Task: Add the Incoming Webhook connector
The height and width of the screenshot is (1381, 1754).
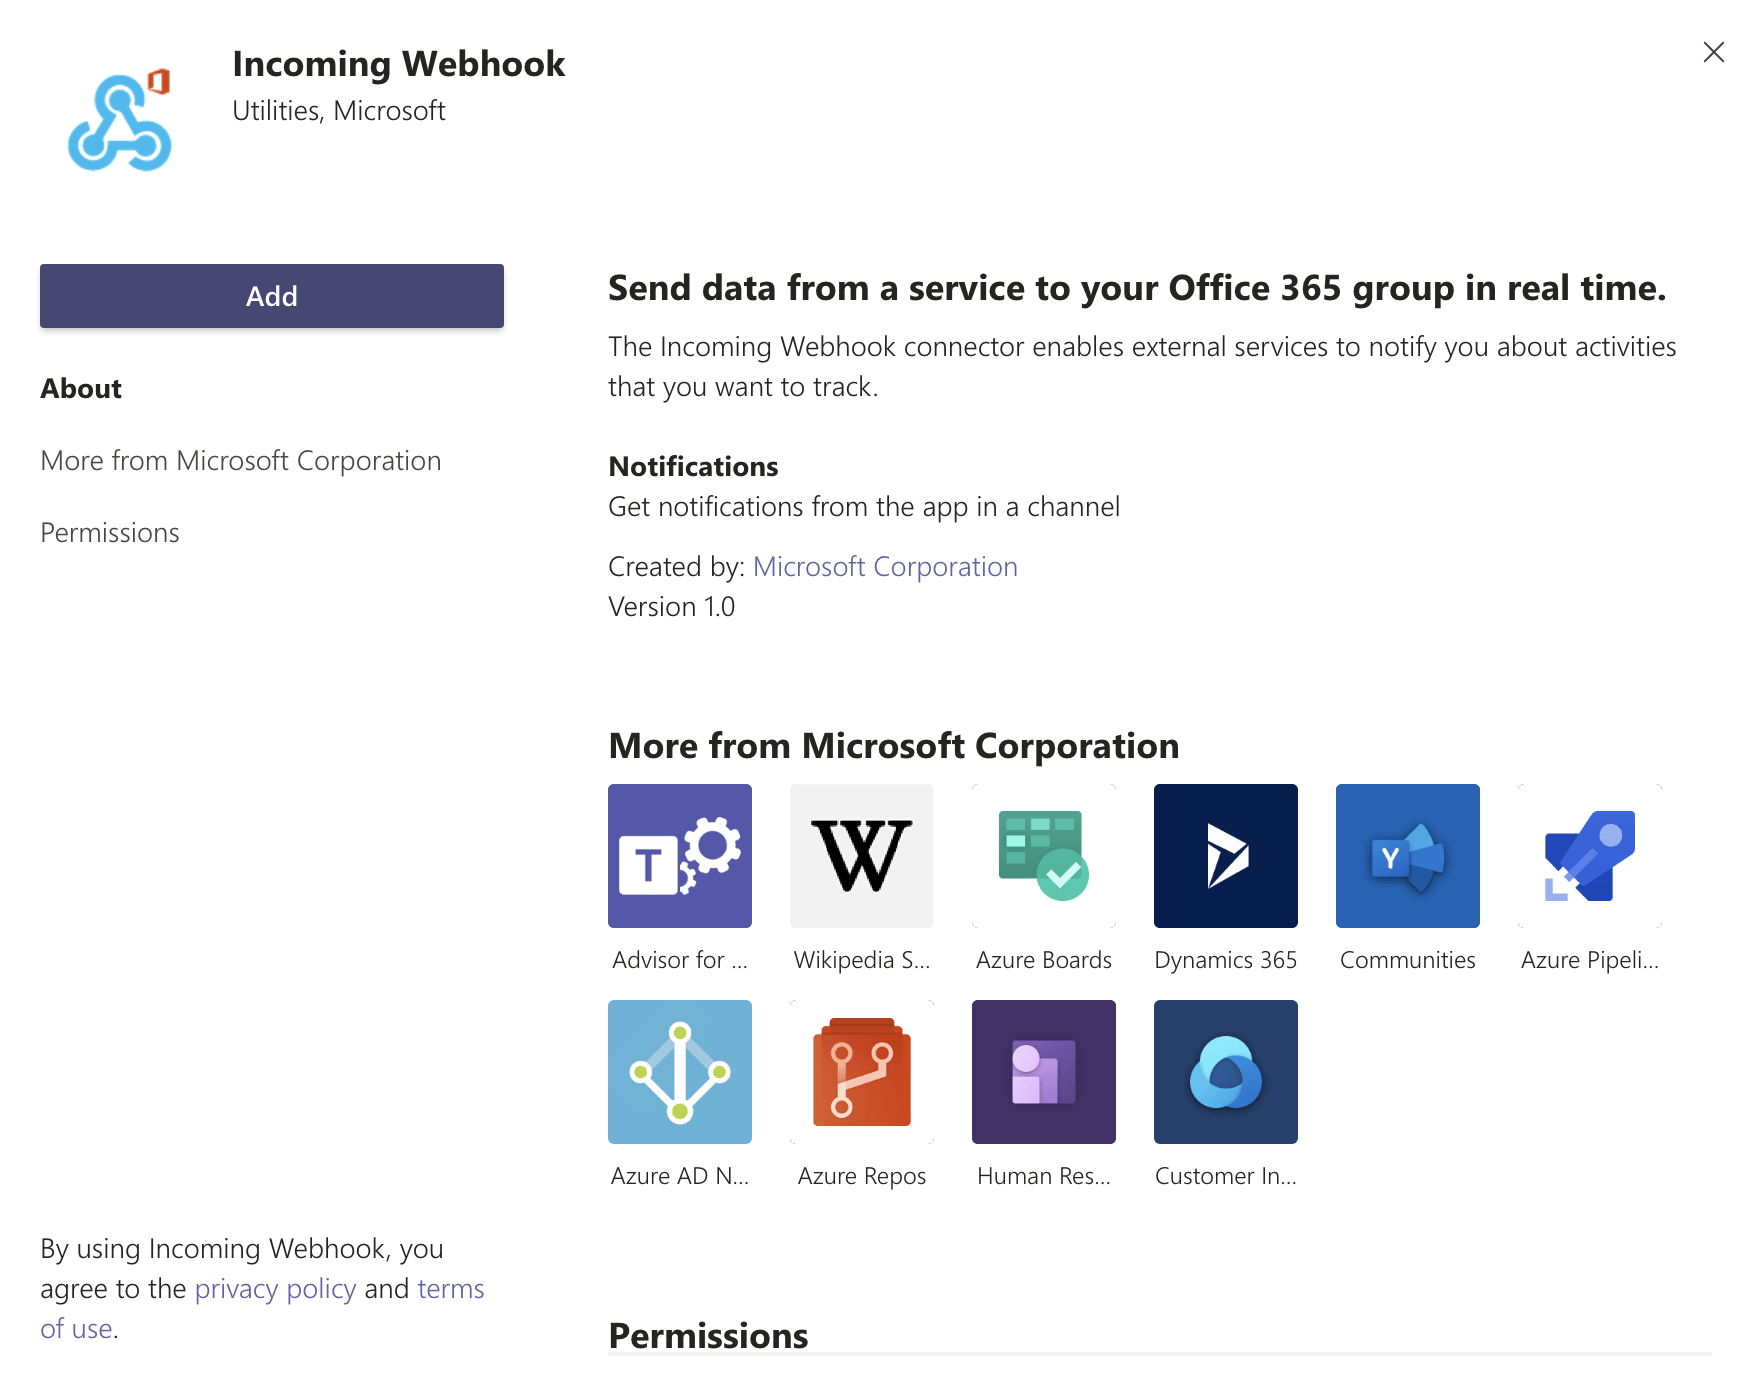Action: (x=272, y=296)
